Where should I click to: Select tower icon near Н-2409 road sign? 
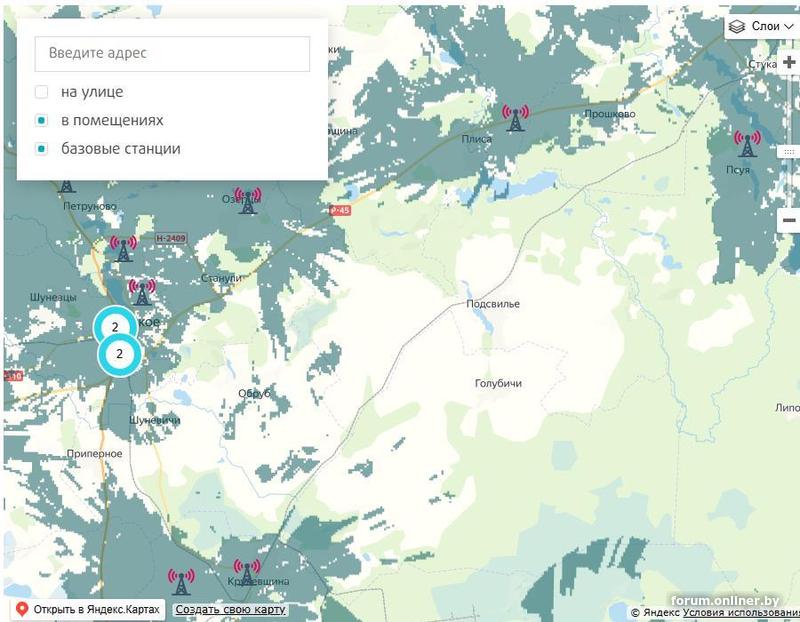coord(123,248)
